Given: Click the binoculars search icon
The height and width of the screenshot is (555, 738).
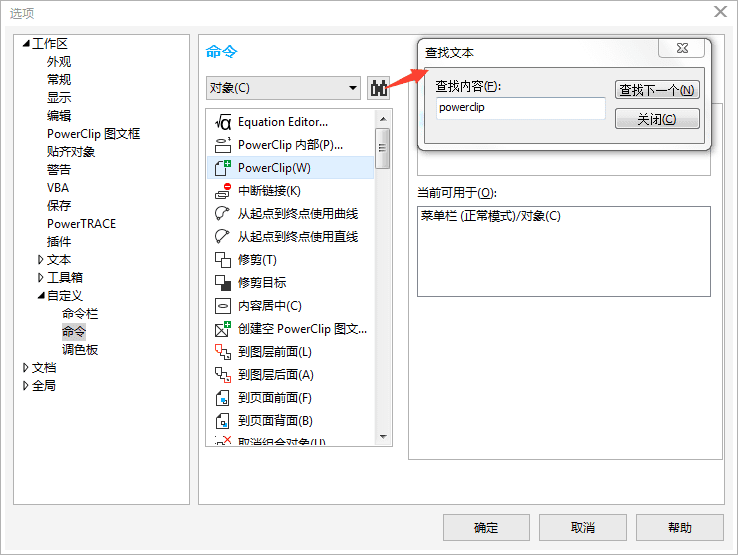Looking at the screenshot, I should [x=379, y=88].
